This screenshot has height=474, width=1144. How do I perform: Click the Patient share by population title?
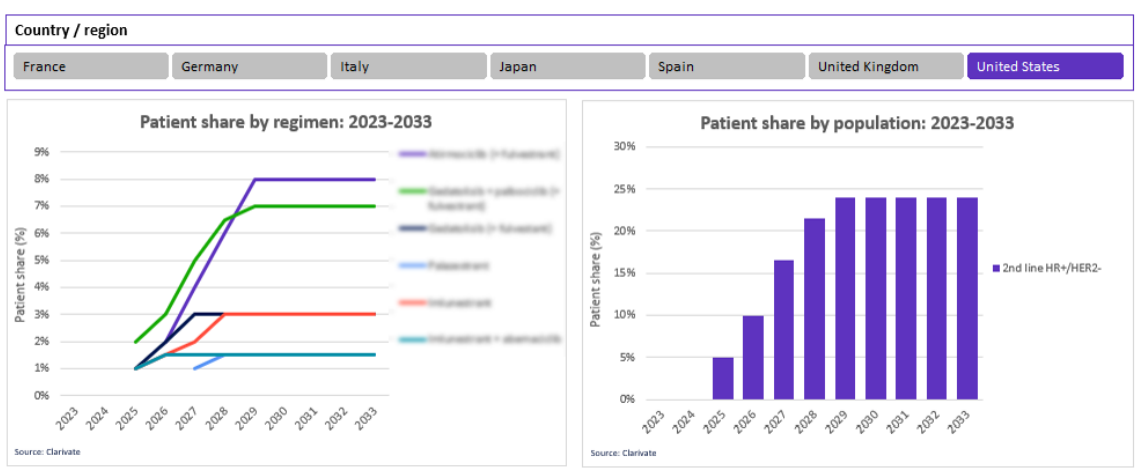857,124
